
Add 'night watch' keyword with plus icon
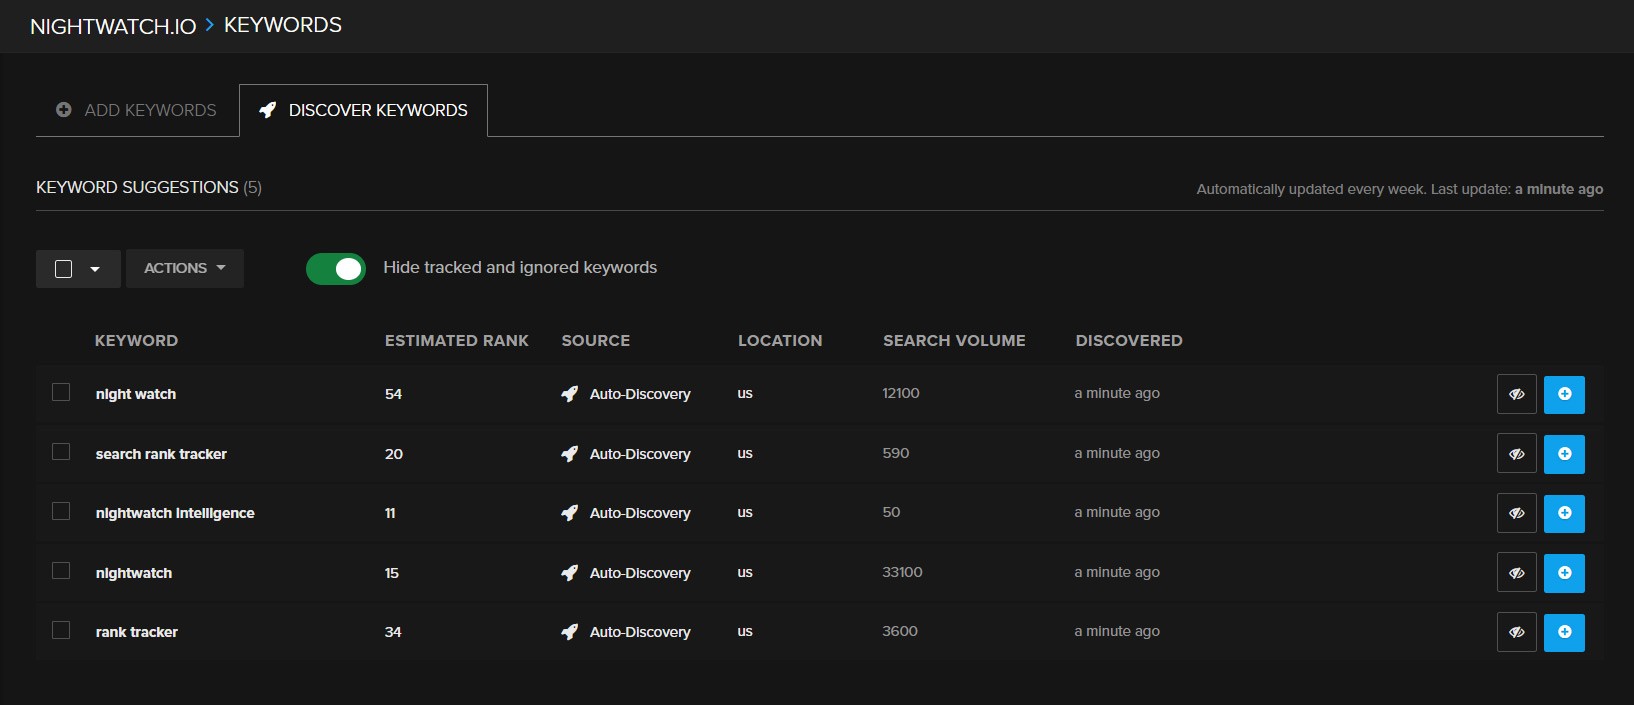point(1564,394)
